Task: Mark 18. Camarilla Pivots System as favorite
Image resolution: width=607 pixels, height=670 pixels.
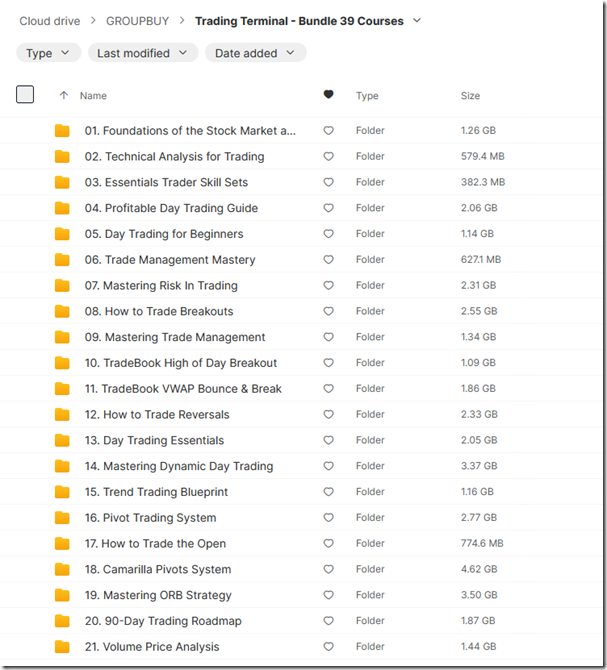Action: (x=328, y=569)
